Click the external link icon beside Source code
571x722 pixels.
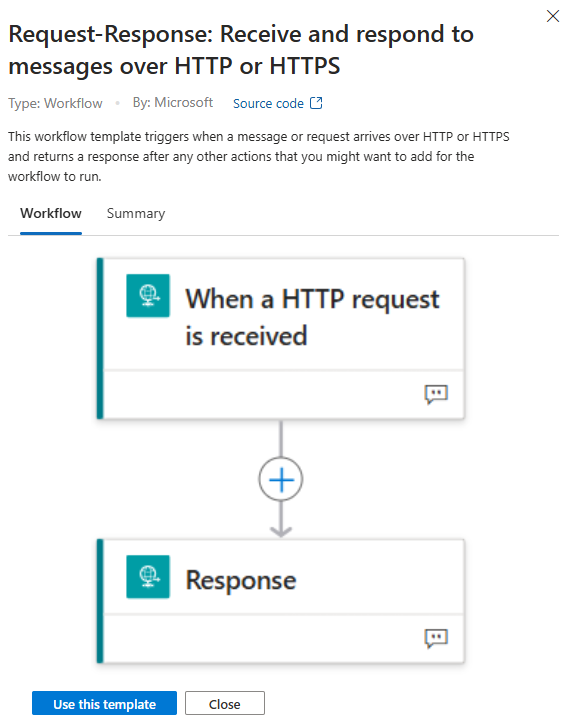click(316, 103)
